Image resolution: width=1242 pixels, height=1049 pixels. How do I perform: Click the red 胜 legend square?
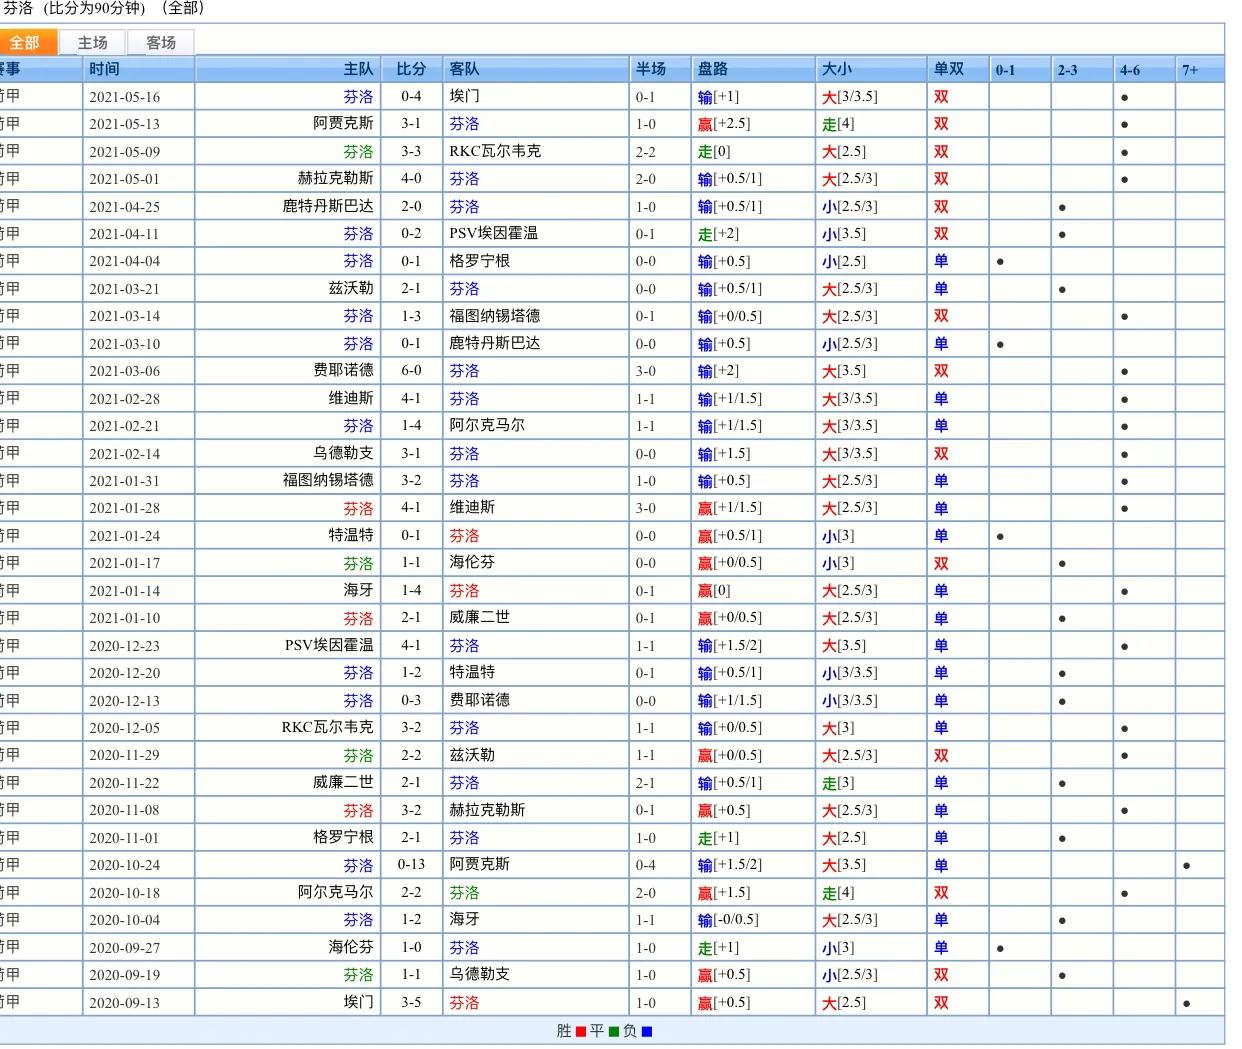click(x=581, y=1032)
